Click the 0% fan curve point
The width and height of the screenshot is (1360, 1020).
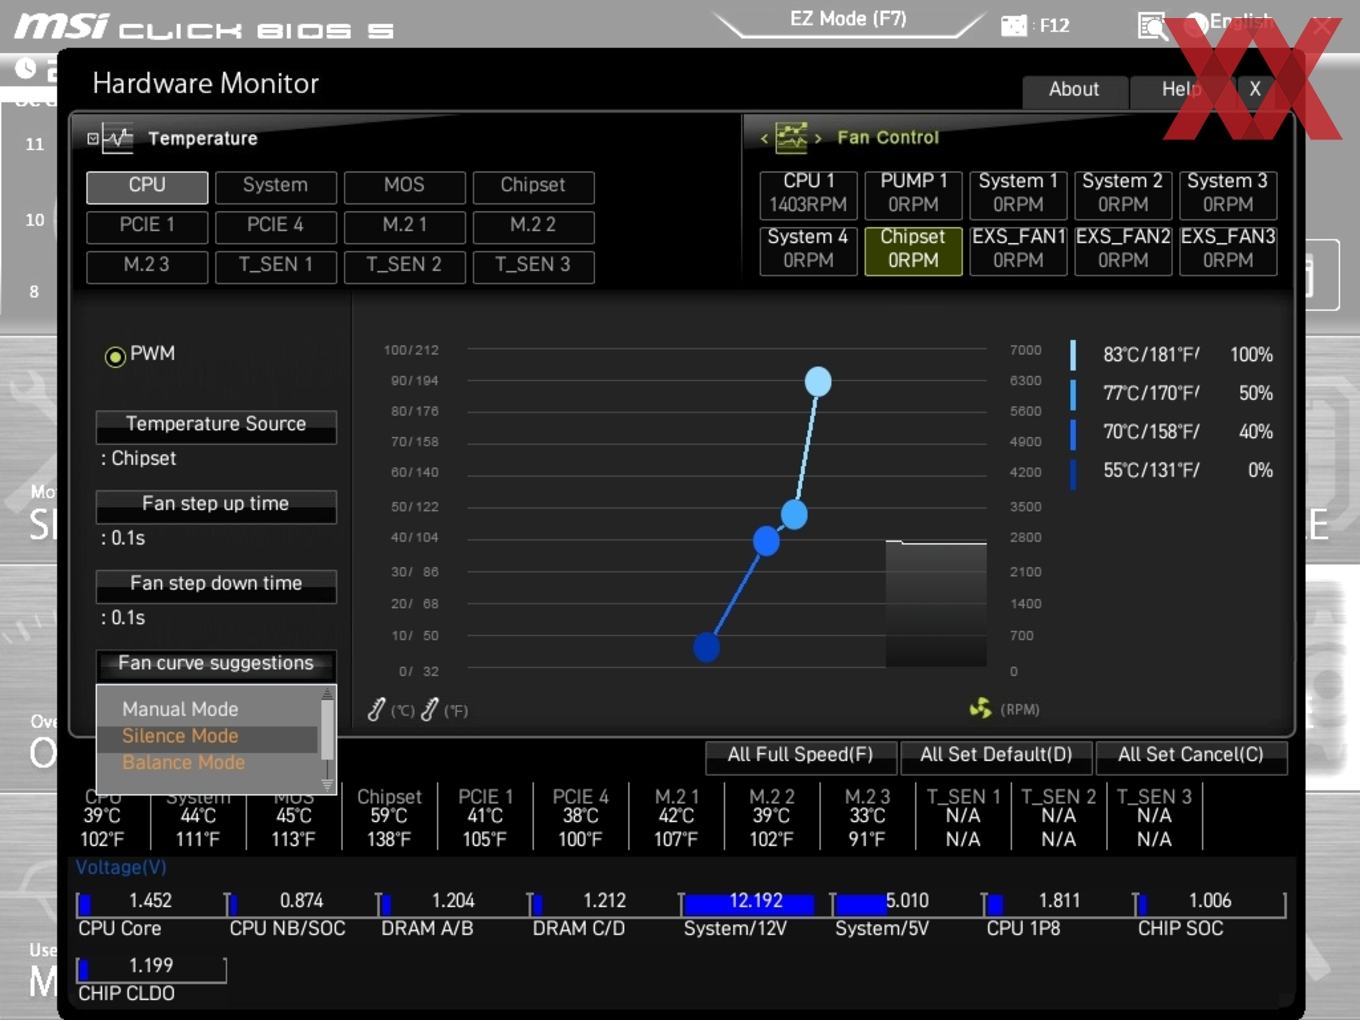707,648
